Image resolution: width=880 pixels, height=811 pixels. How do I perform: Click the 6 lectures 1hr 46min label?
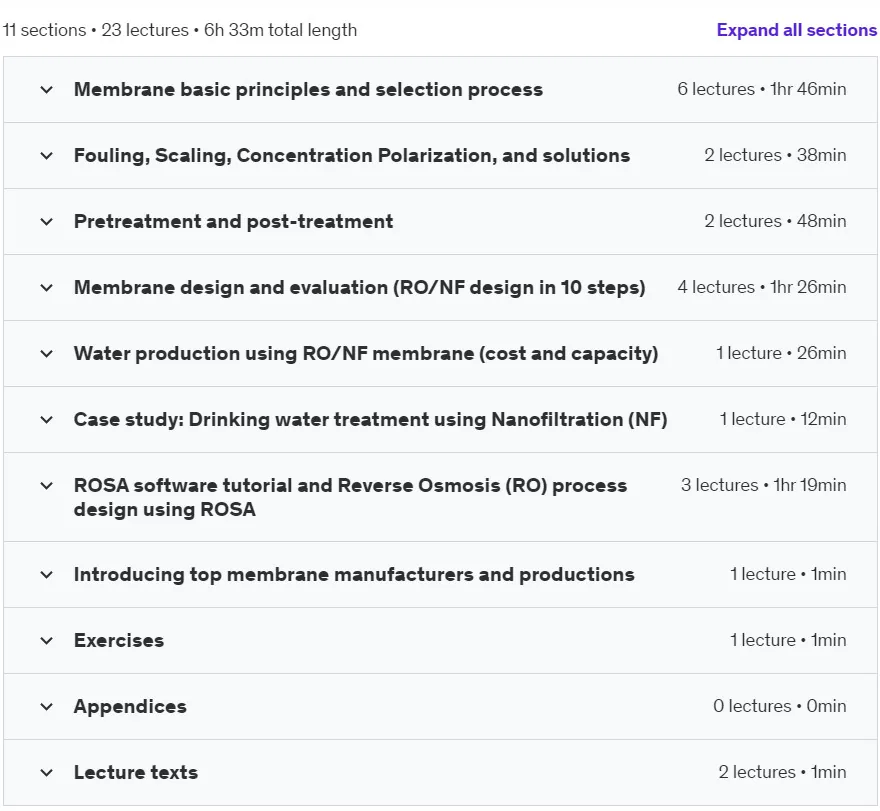point(762,89)
